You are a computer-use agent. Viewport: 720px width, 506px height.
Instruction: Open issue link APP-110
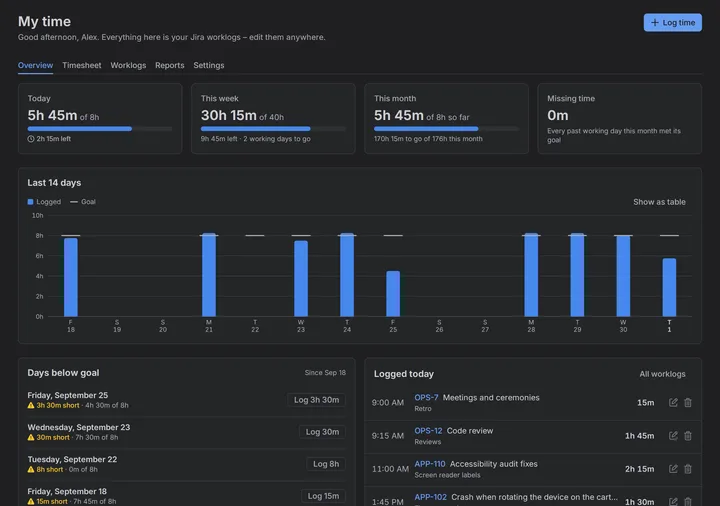430,464
